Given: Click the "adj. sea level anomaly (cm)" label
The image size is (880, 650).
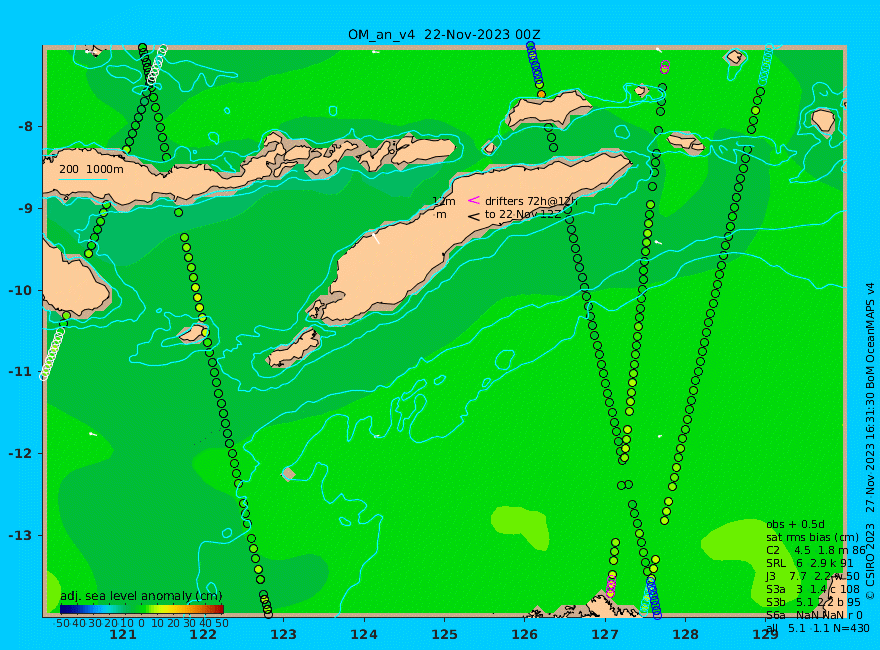Looking at the screenshot, I should [141, 596].
